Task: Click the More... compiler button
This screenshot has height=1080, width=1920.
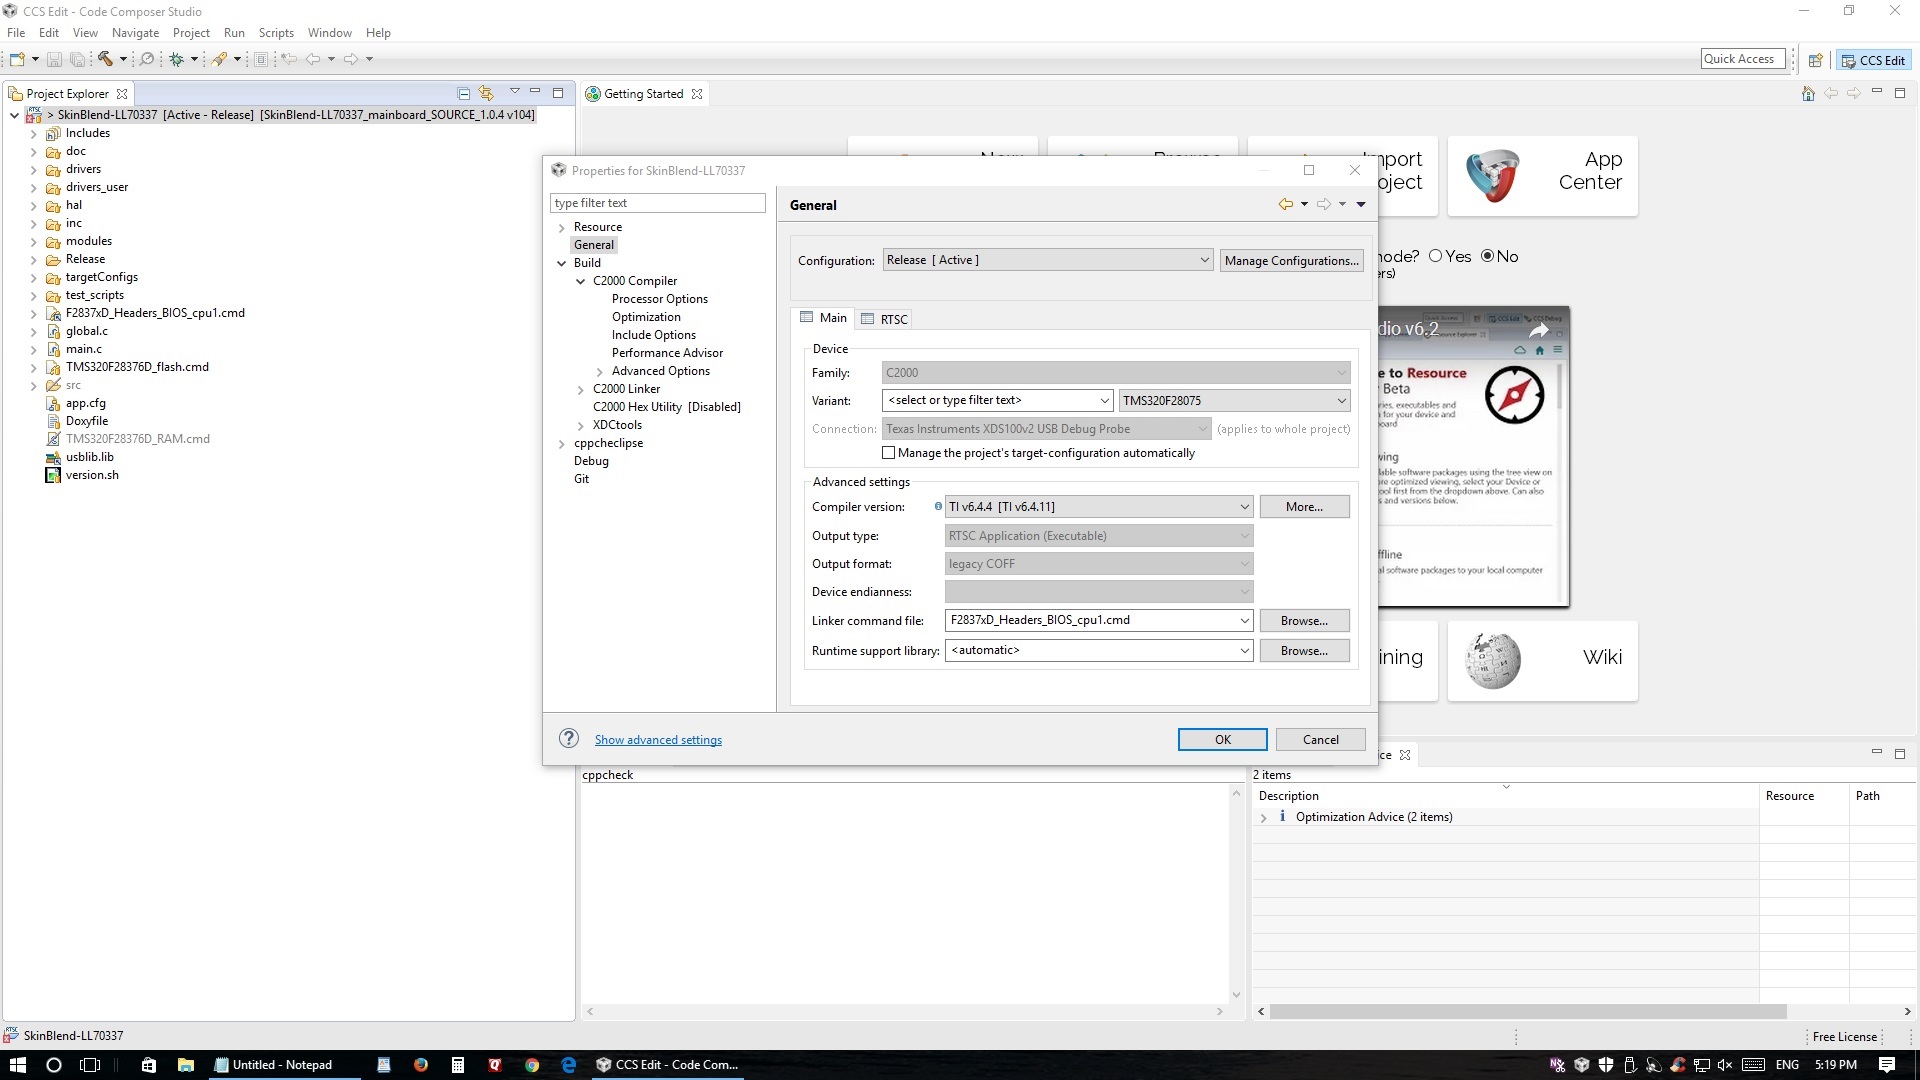Action: point(1304,507)
